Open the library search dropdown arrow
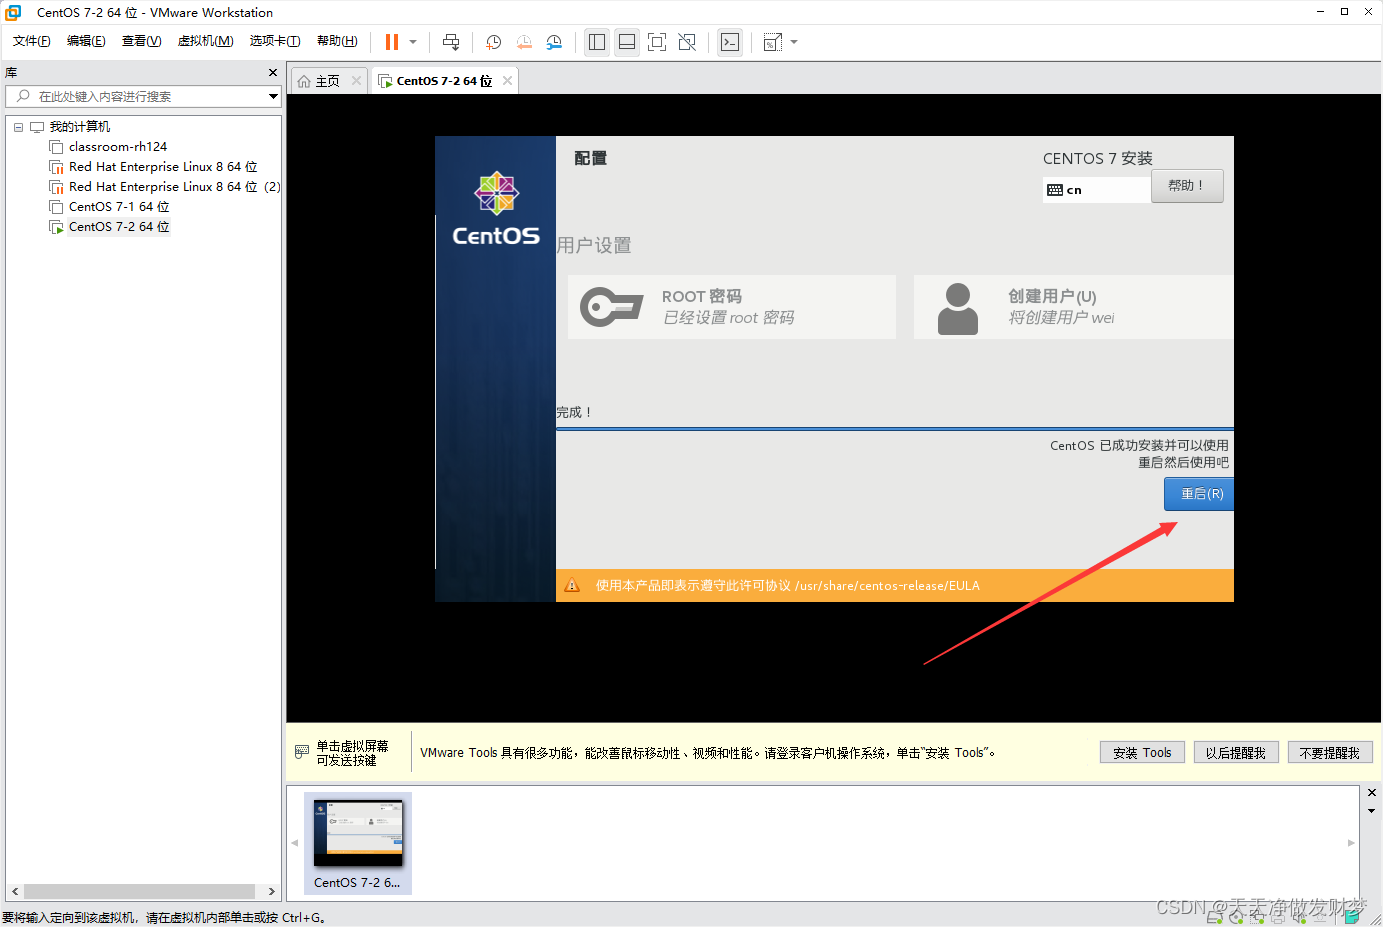This screenshot has height=927, width=1383. pos(273,96)
